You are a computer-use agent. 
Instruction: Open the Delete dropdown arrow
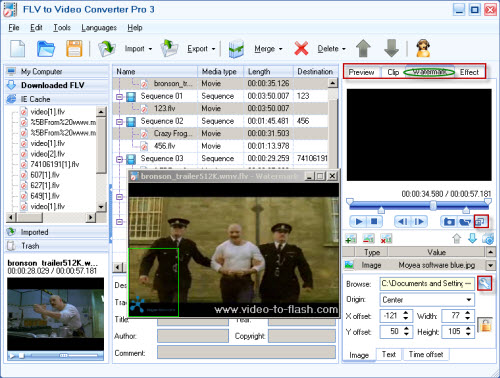point(344,49)
